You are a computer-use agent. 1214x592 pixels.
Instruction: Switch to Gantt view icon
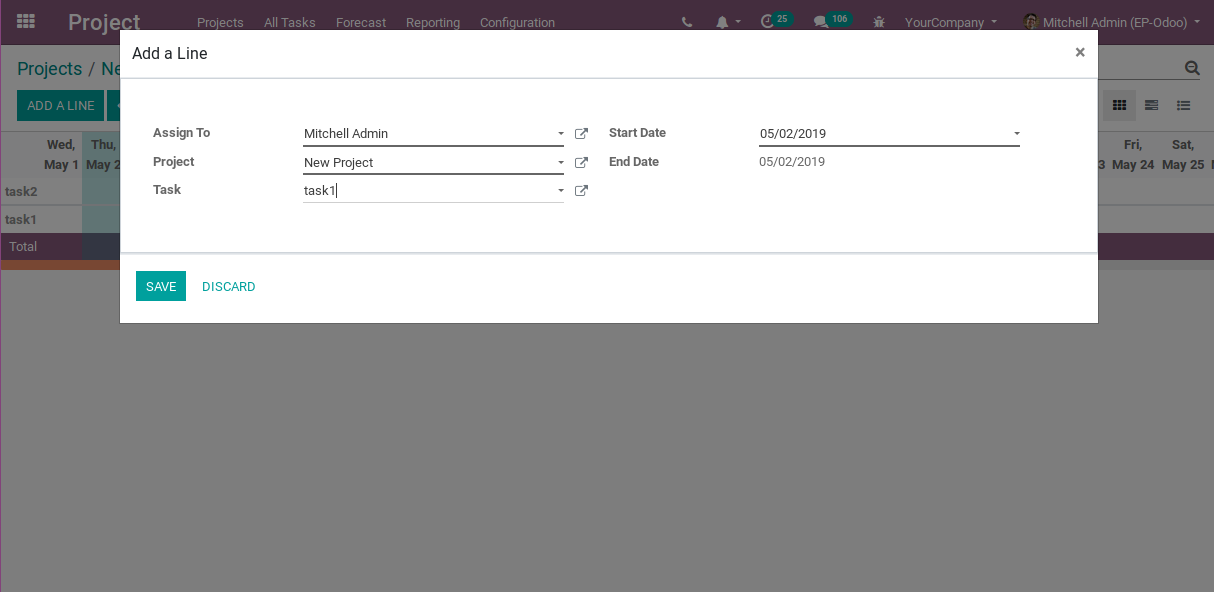[x=1152, y=105]
